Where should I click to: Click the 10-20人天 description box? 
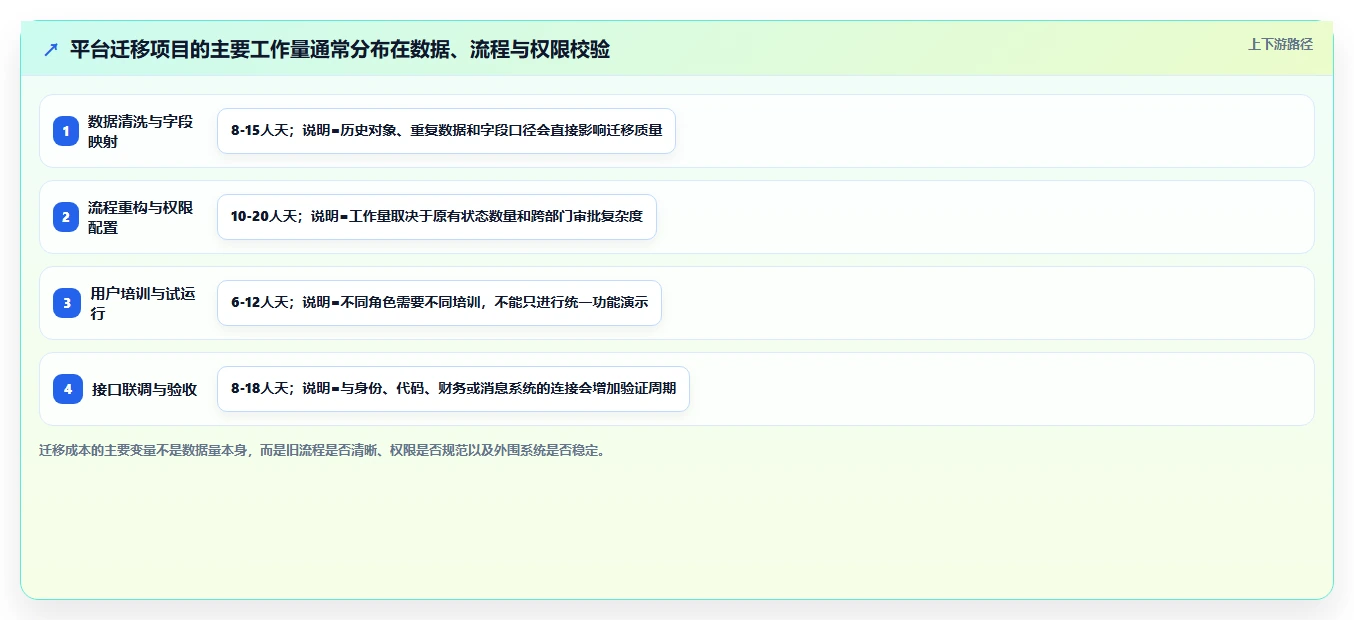pos(437,217)
